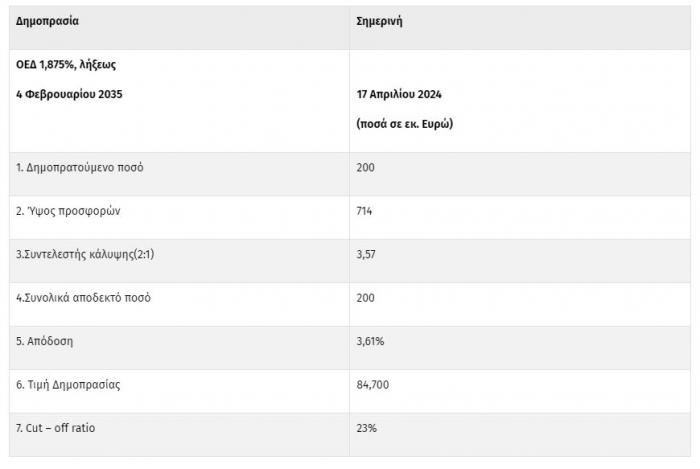
Task: Select the ΟΕΔ 1,875%, λήξεως text
Action: 66,65
